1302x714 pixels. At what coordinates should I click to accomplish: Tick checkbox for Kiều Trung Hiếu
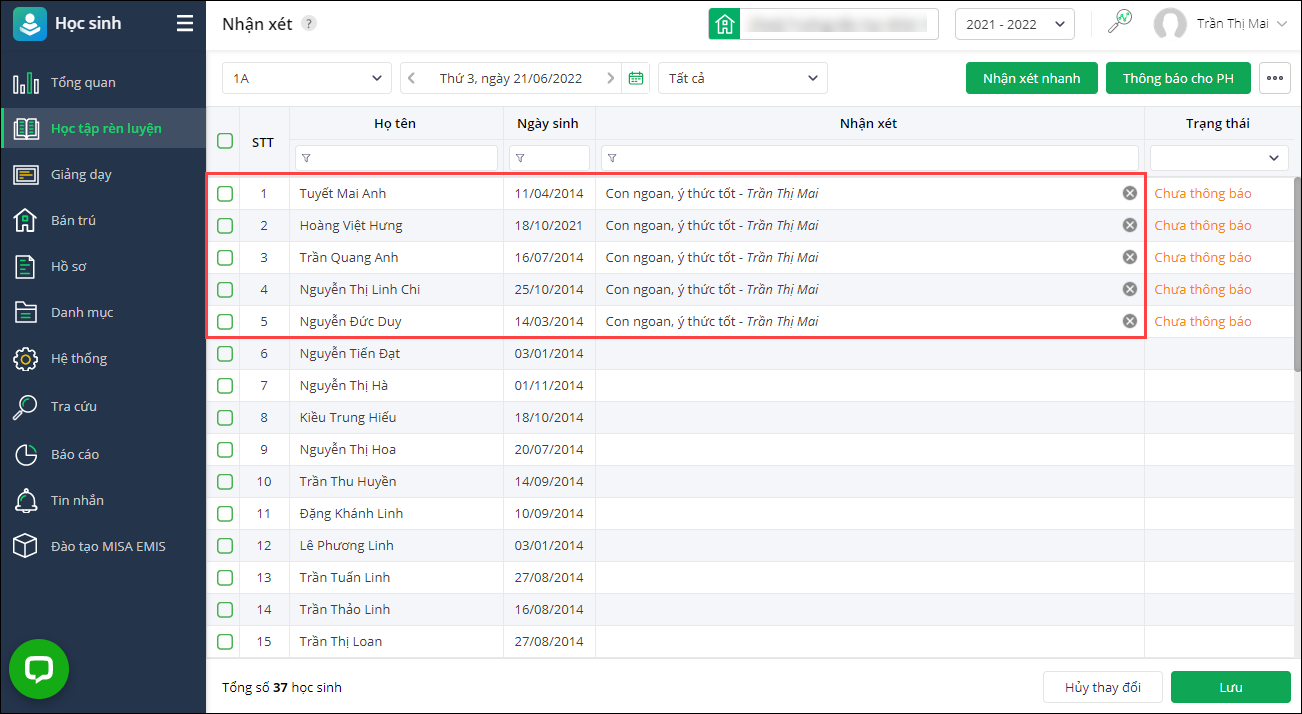click(x=225, y=417)
